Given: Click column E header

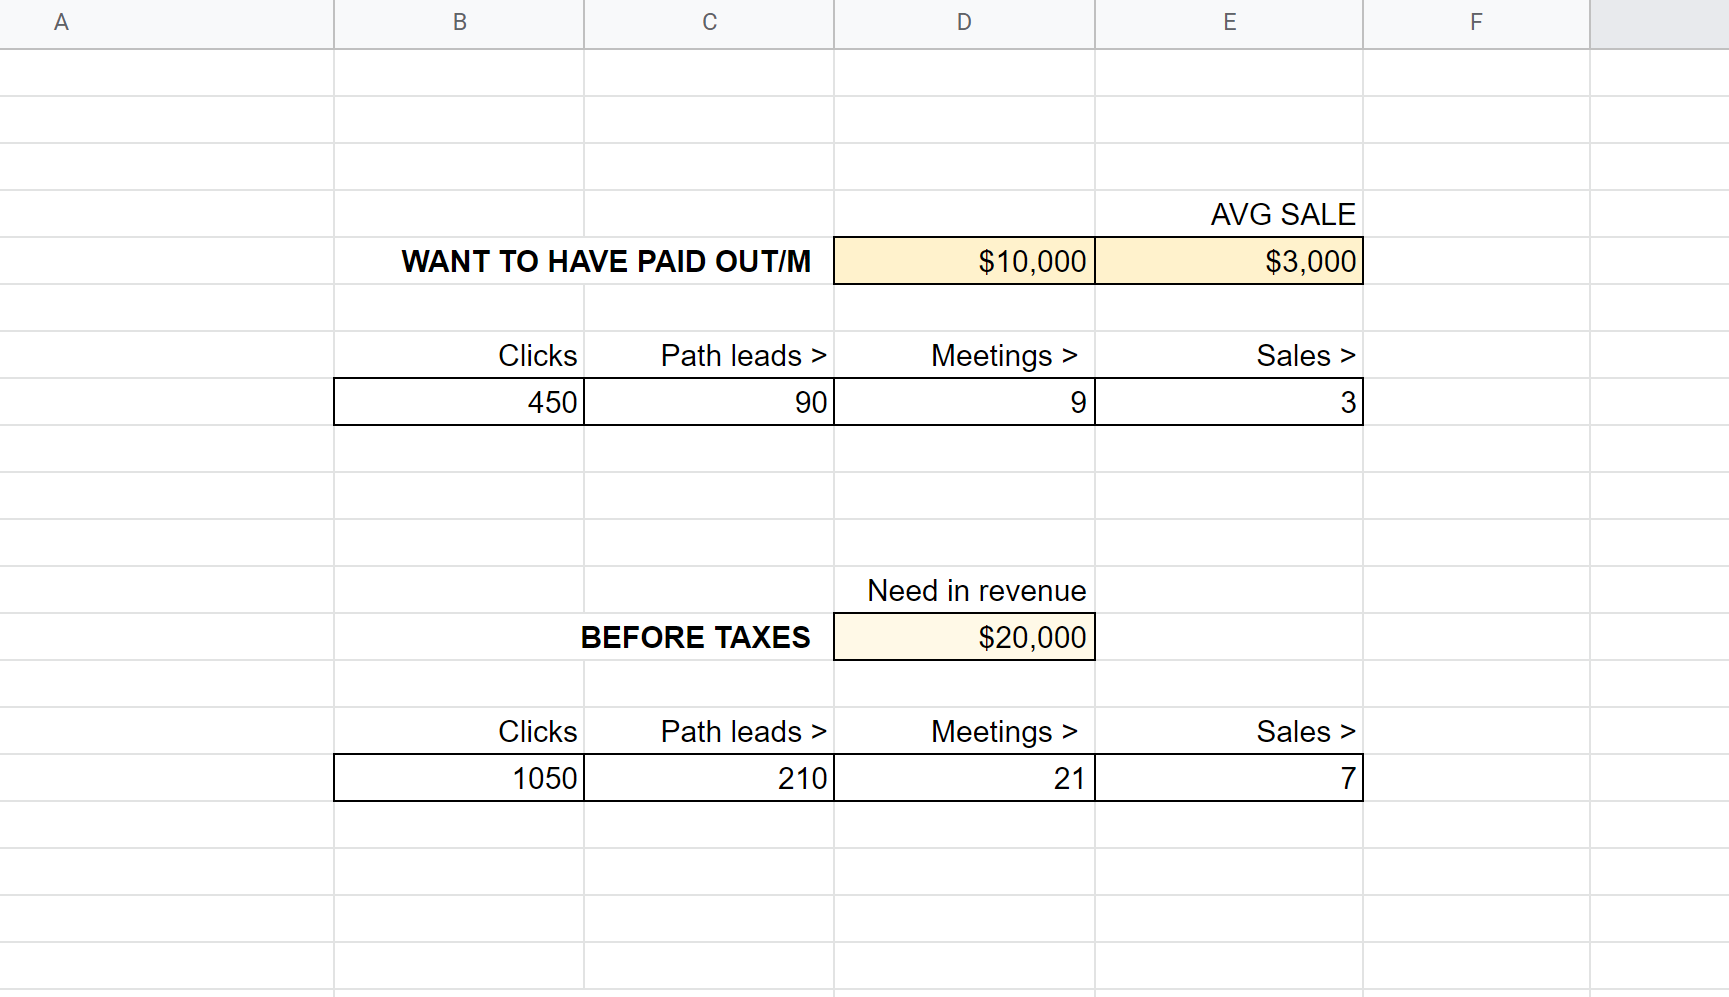Looking at the screenshot, I should (x=1229, y=23).
